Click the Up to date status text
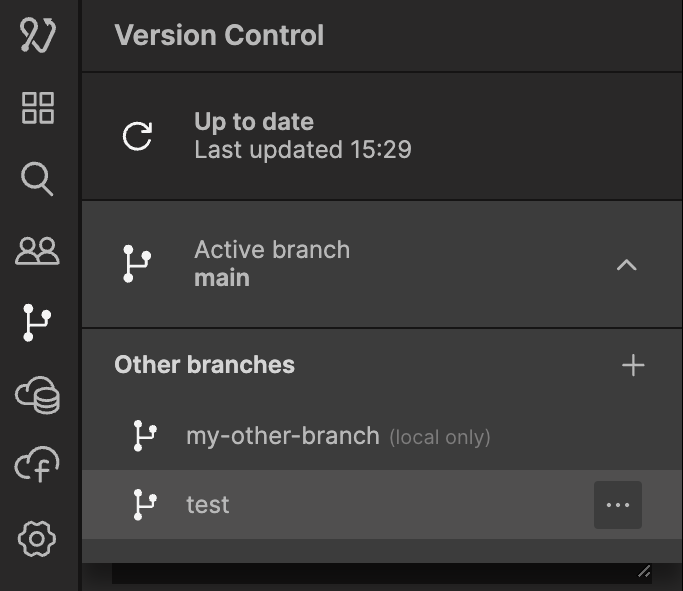 254,122
